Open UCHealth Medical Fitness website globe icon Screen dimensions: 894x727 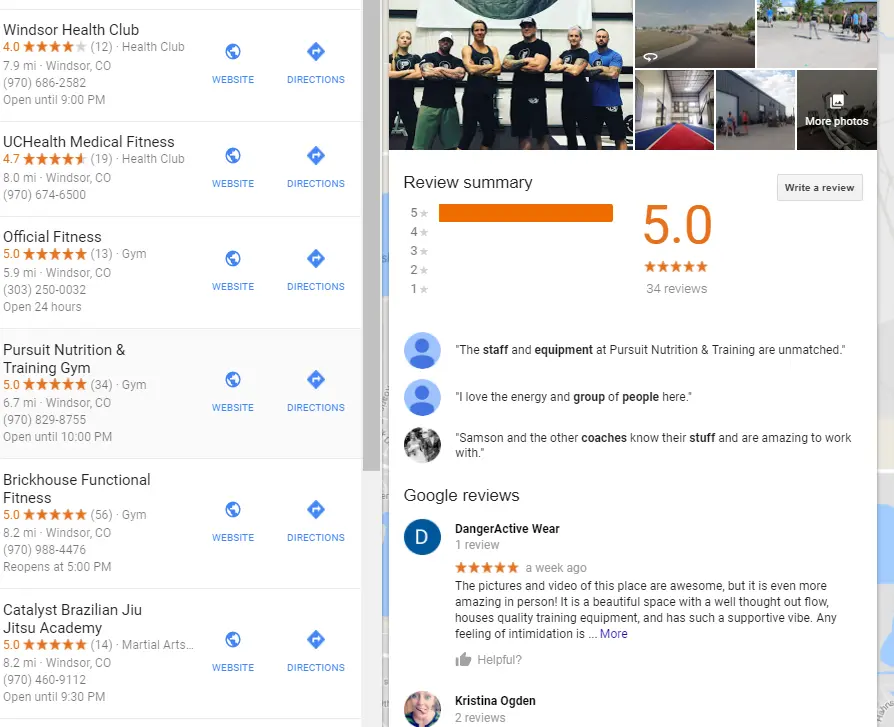pos(233,156)
